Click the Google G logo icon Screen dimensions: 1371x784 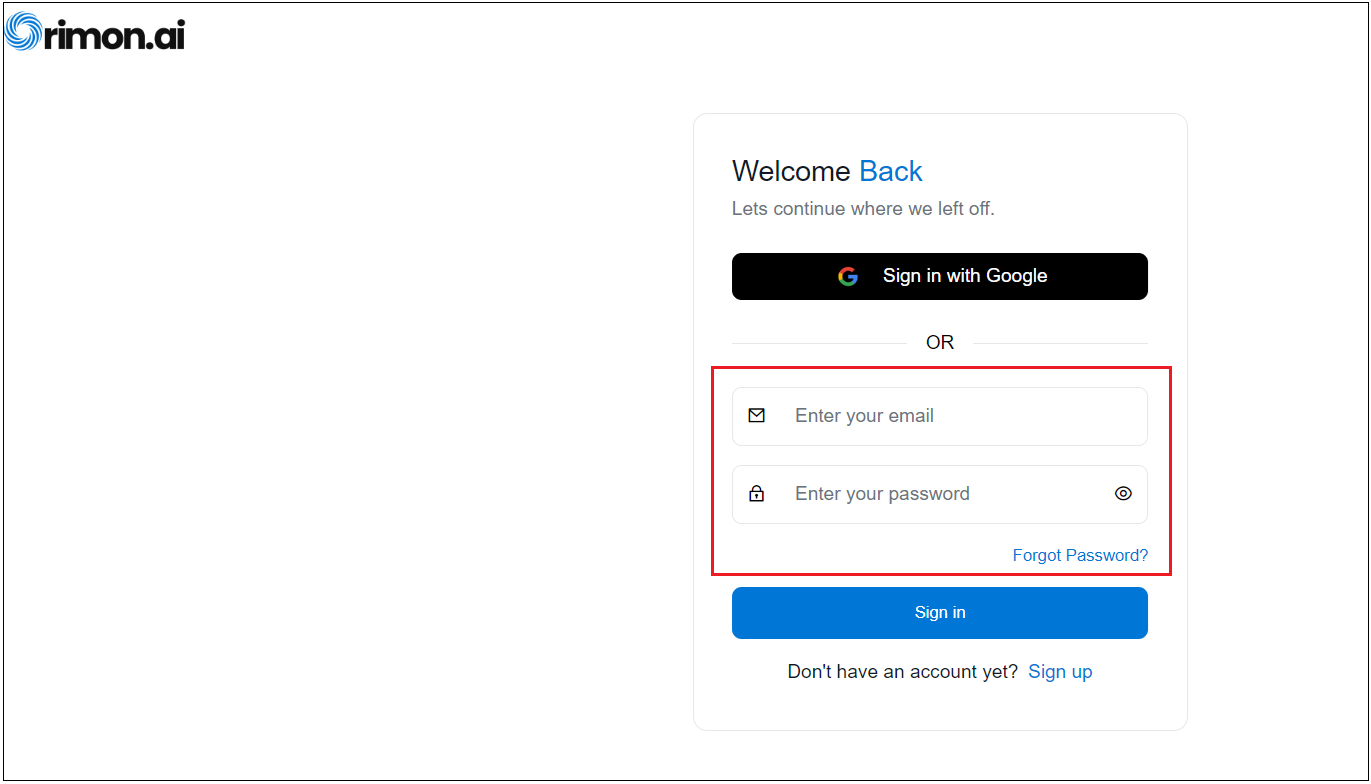click(x=848, y=277)
